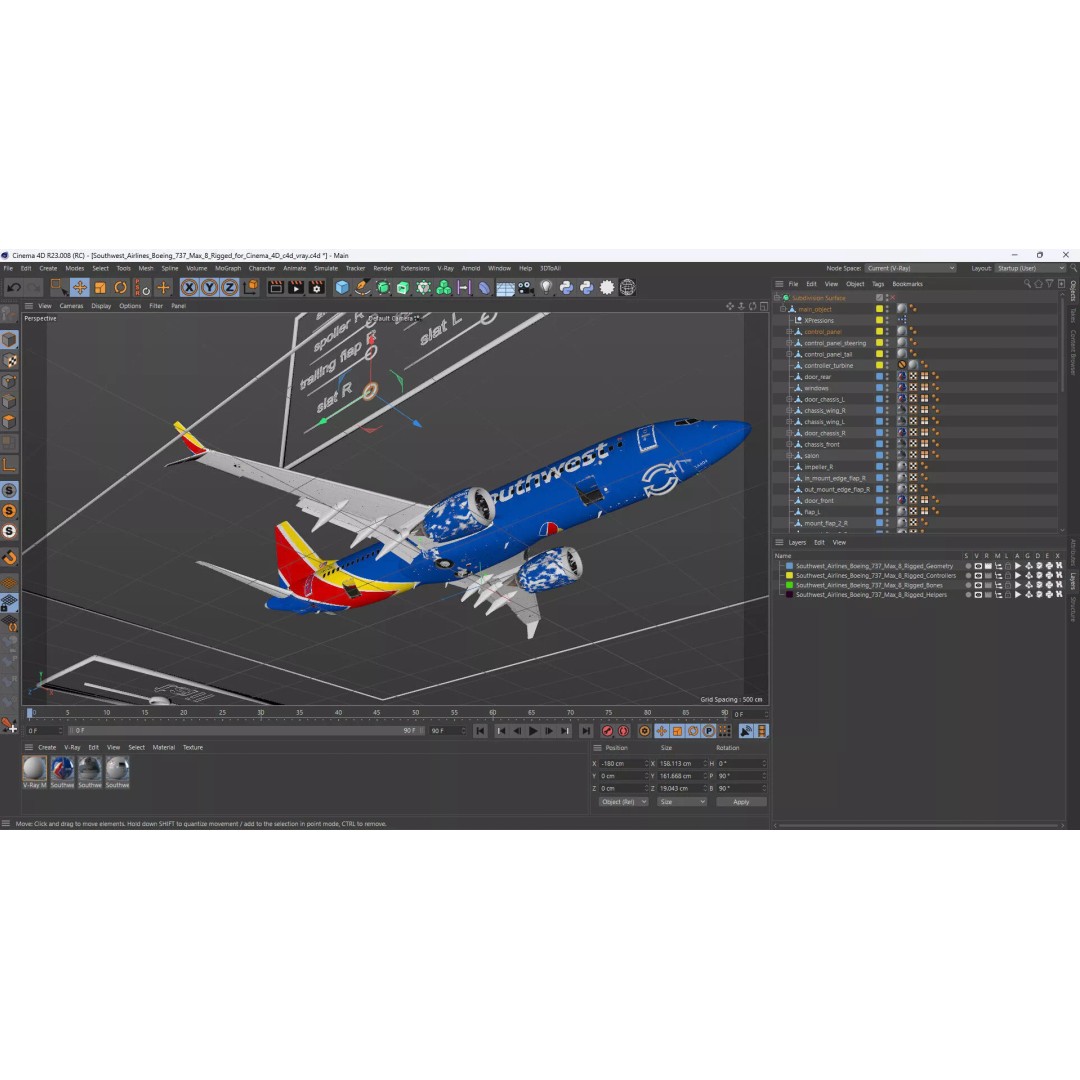Toggle Z axis lock
Image resolution: width=1080 pixels, height=1080 pixels.
click(229, 288)
